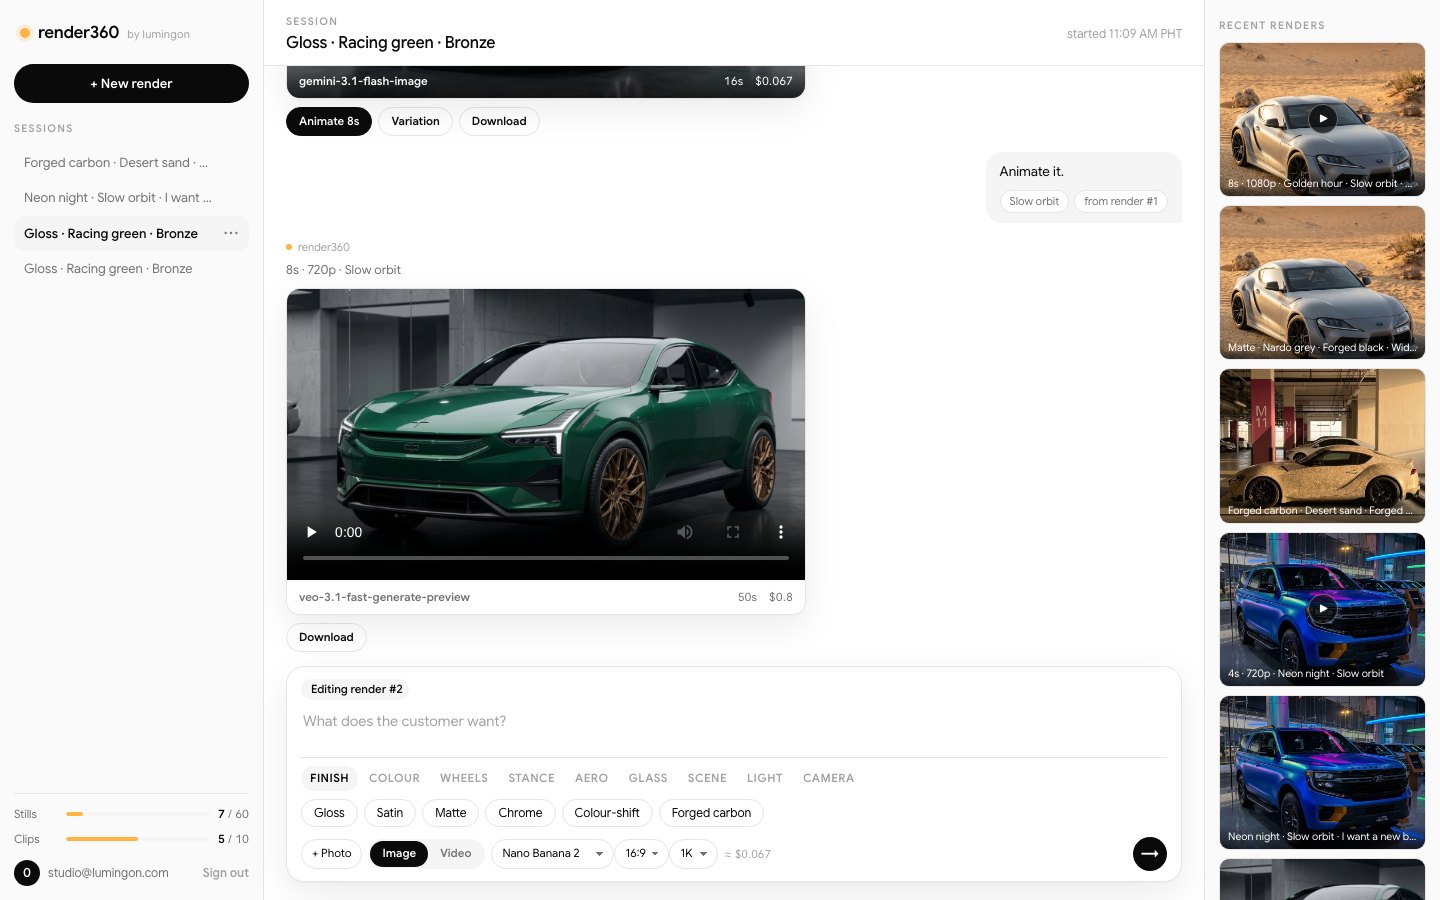Play the Golden hour slow orbit clip

[1323, 119]
